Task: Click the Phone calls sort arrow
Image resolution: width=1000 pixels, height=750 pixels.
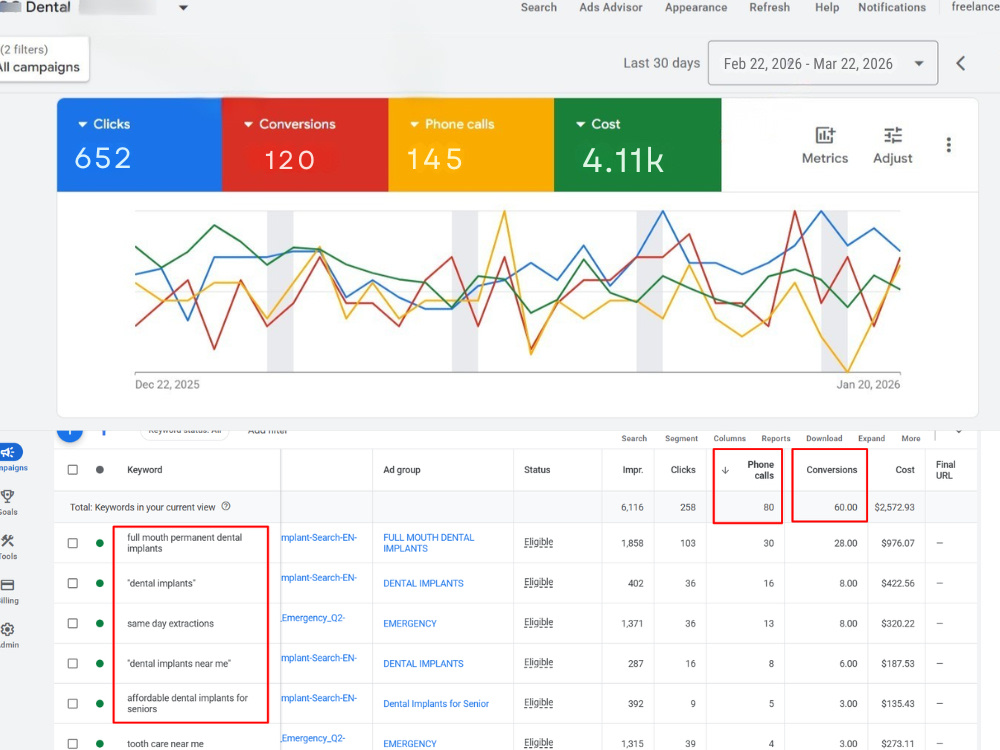Action: tap(725, 470)
